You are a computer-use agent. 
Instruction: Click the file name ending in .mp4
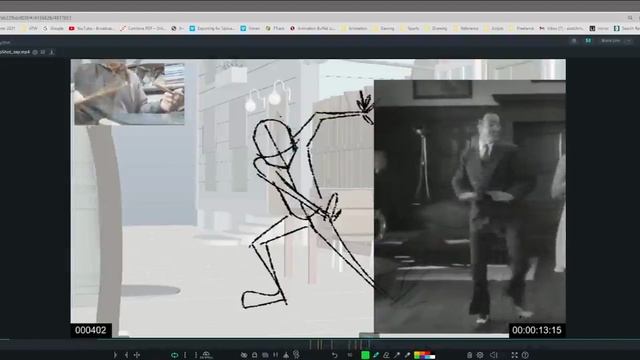pyautogui.click(x=15, y=52)
